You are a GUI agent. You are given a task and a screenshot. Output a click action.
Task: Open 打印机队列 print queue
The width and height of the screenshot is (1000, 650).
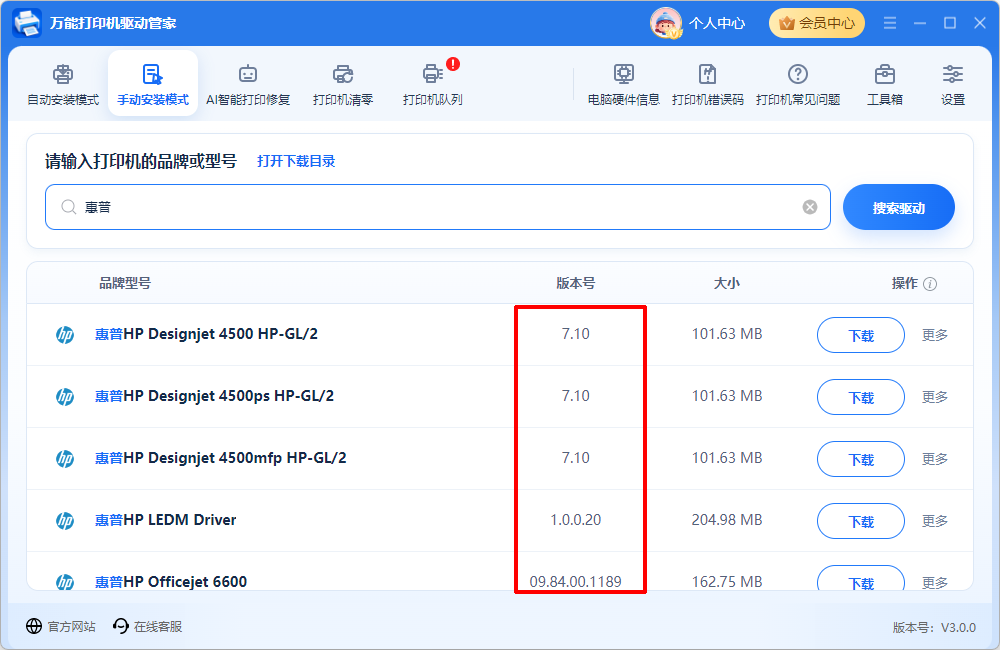[433, 84]
